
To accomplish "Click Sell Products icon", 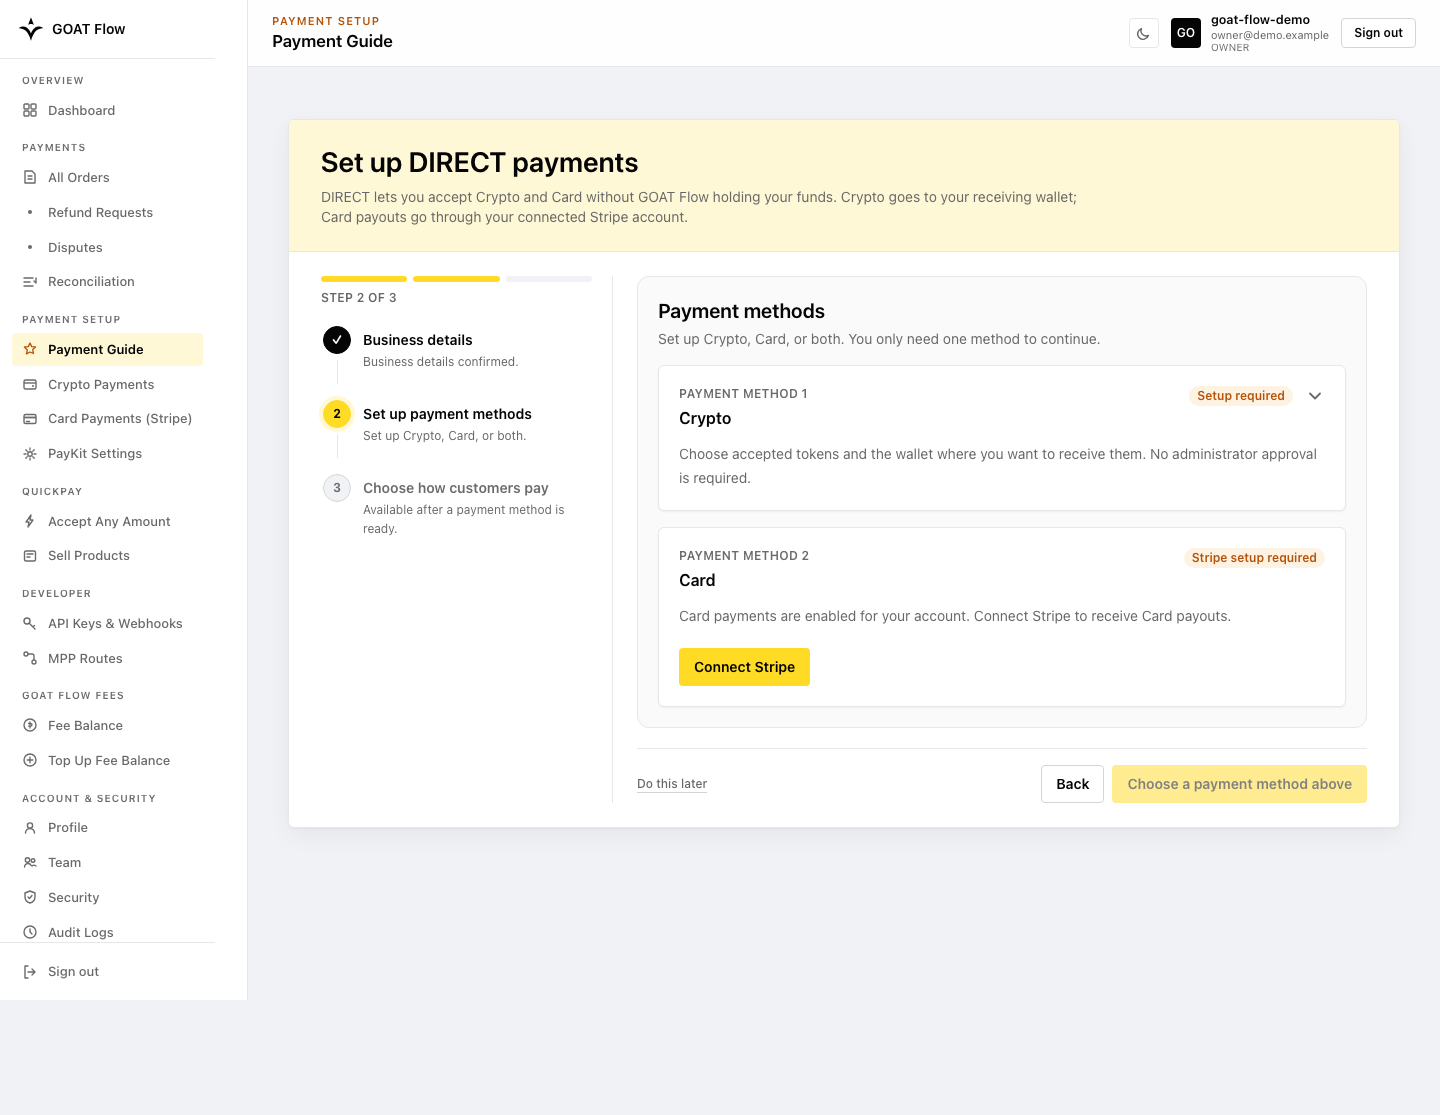I will tap(30, 556).
